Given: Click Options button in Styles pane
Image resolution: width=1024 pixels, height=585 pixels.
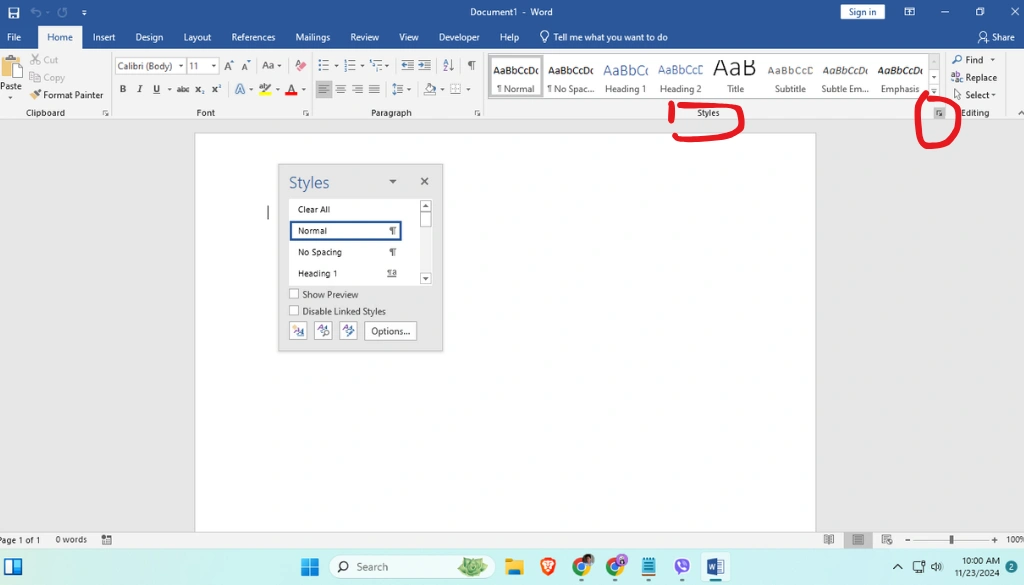Looking at the screenshot, I should point(391,331).
